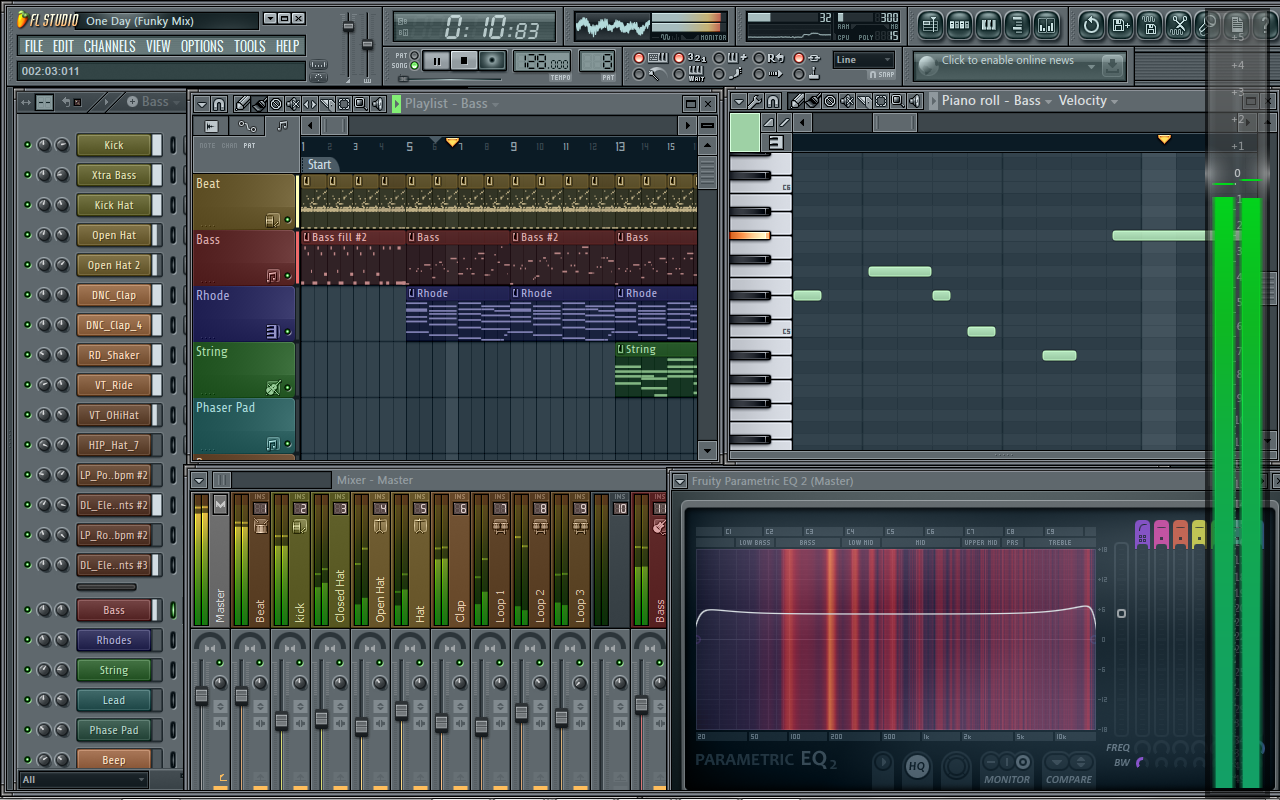1280x800 pixels.
Task: Open the mixer shortcut icon in toolbar
Action: pyautogui.click(x=1046, y=24)
